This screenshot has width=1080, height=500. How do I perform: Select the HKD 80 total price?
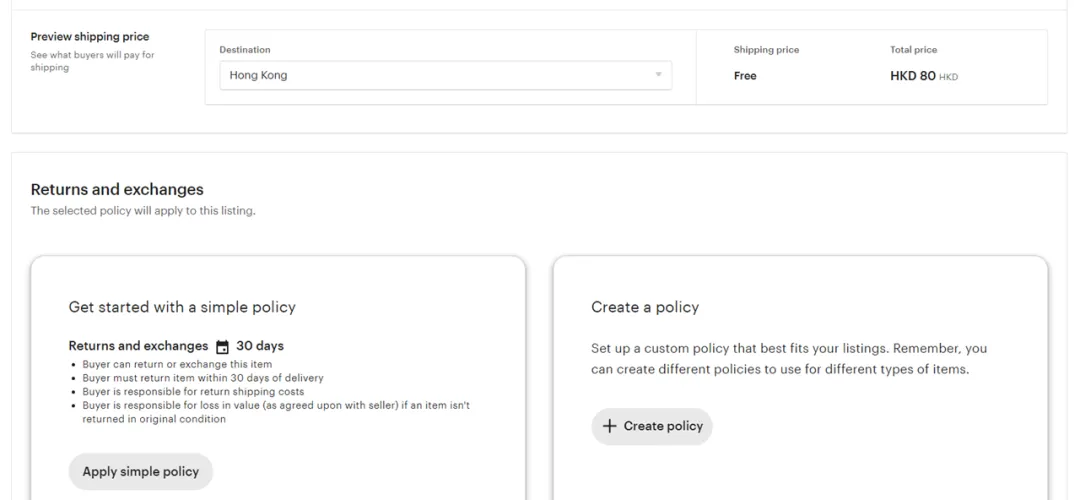pos(912,76)
